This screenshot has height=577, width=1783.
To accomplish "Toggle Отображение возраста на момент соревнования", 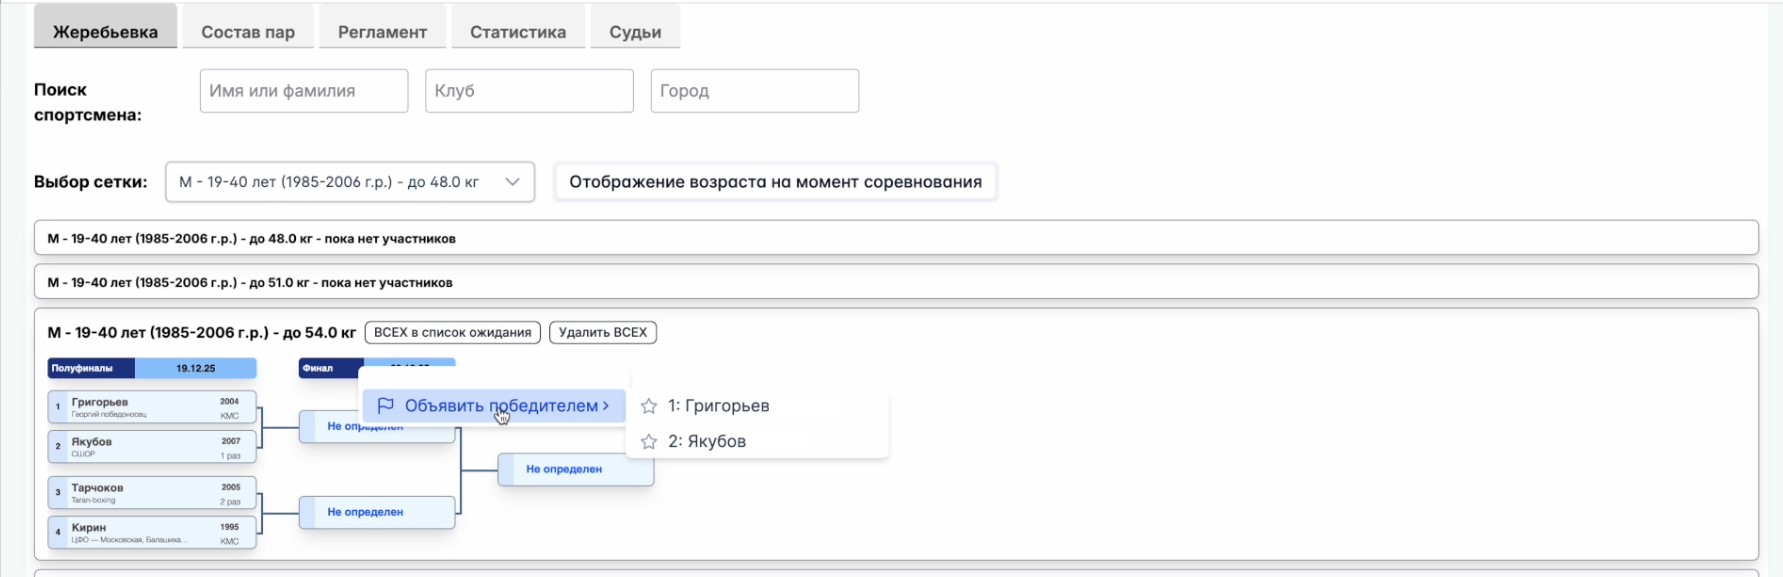I will pyautogui.click(x=775, y=182).
